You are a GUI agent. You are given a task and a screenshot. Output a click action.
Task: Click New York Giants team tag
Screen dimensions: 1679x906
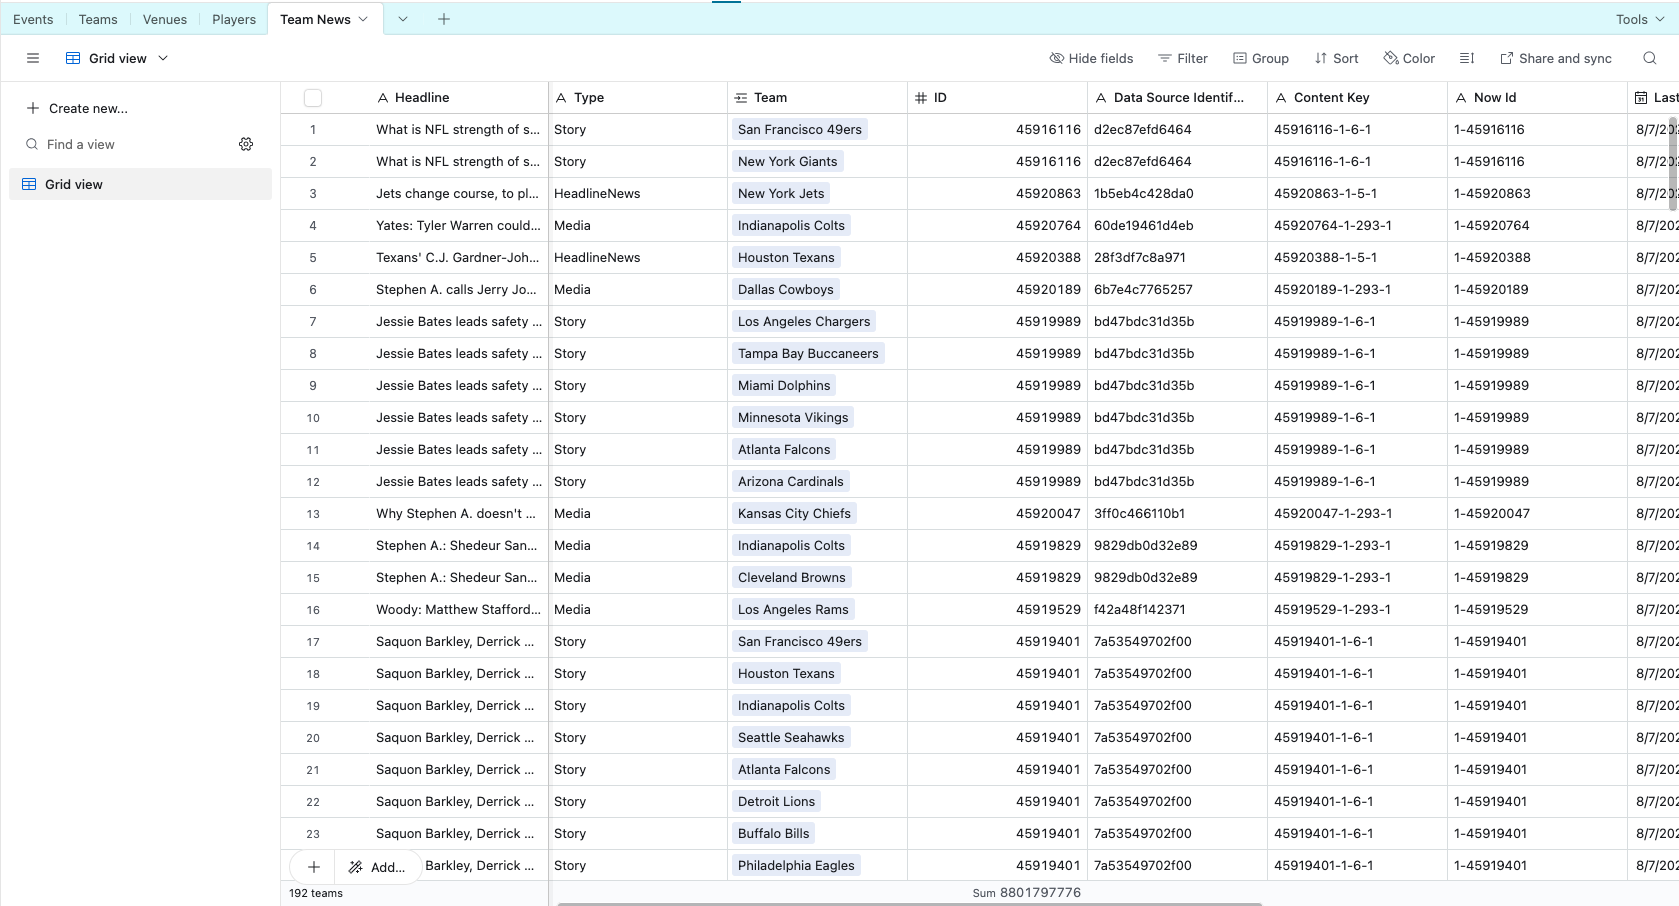click(787, 161)
